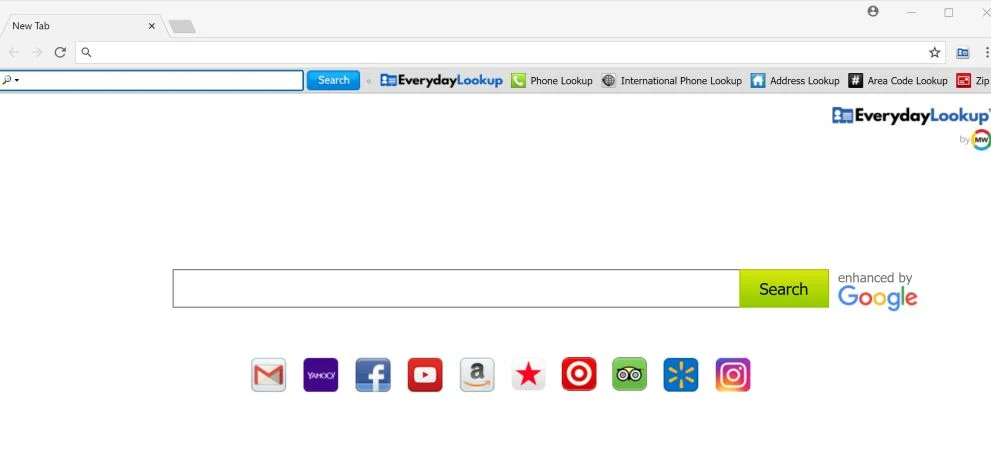Click the blue toolbar Search button

coord(333,80)
